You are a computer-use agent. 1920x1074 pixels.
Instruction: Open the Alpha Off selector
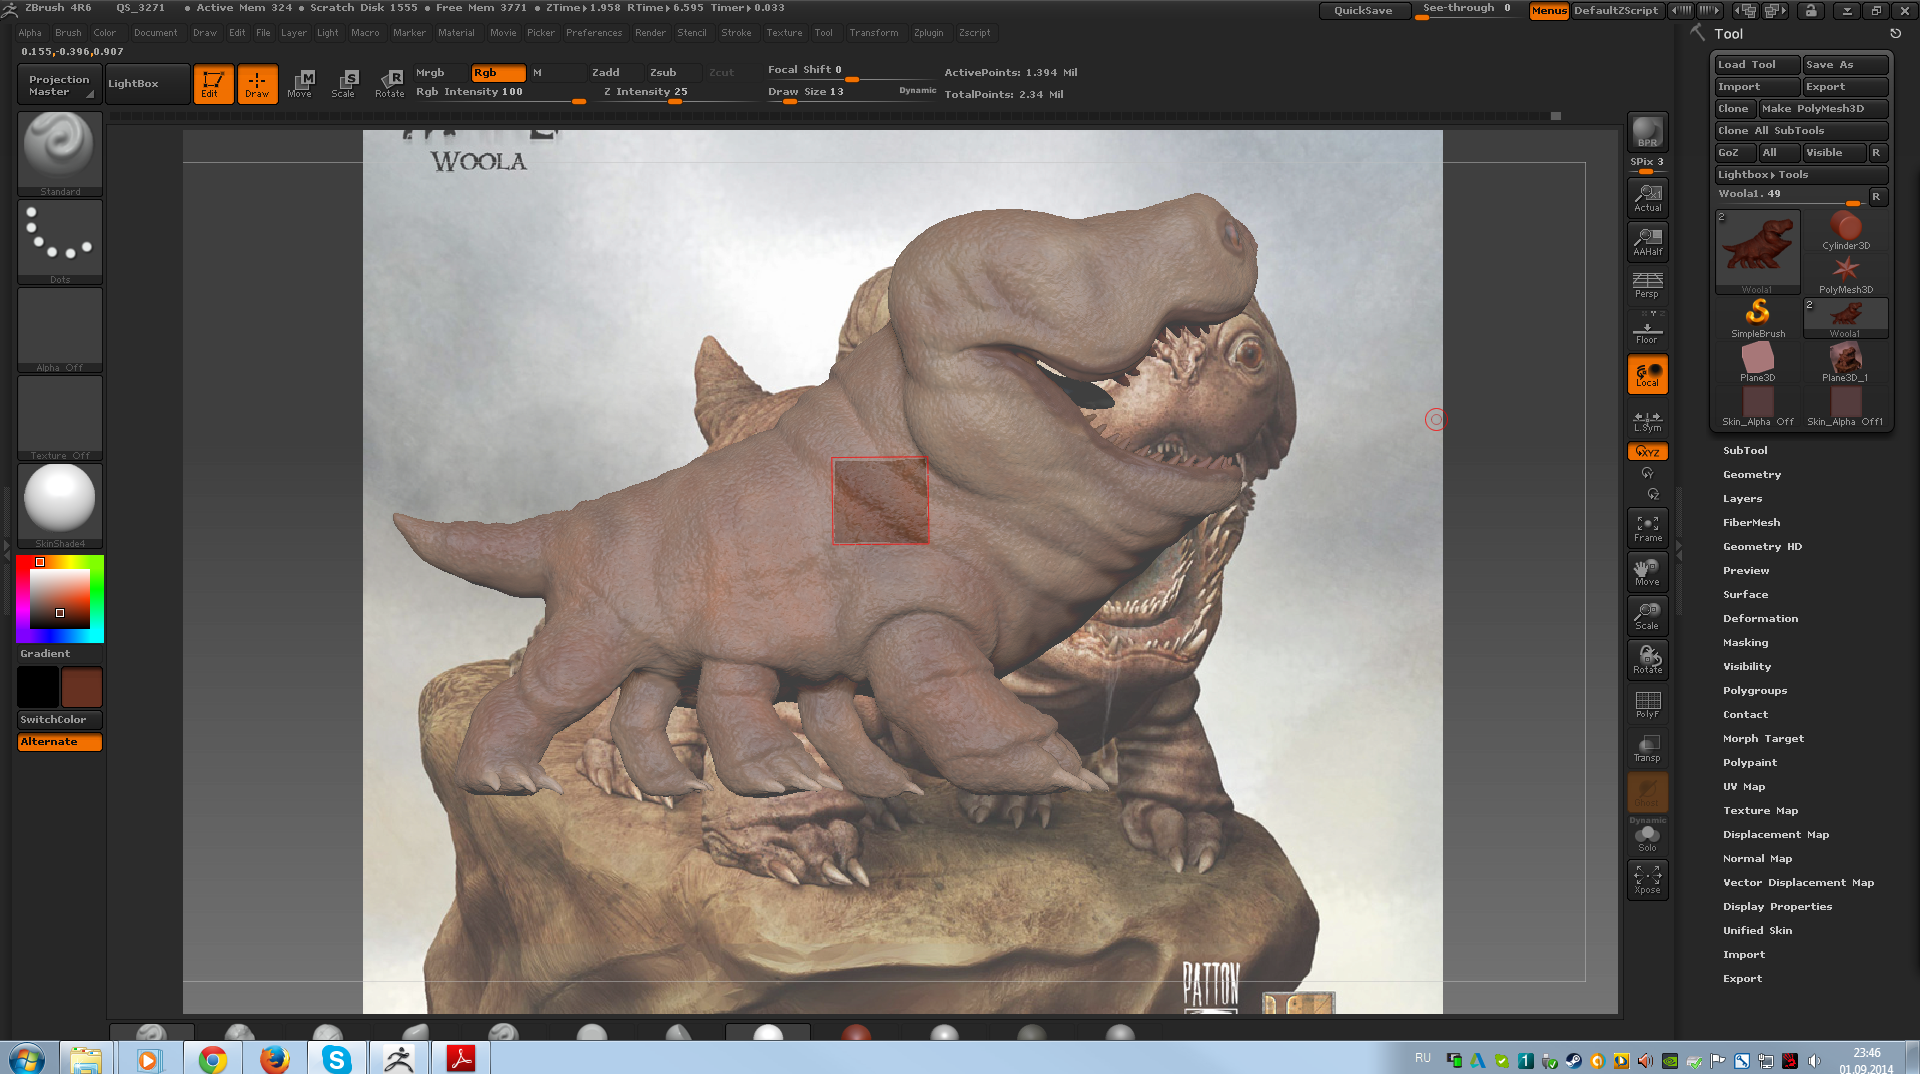[60, 329]
